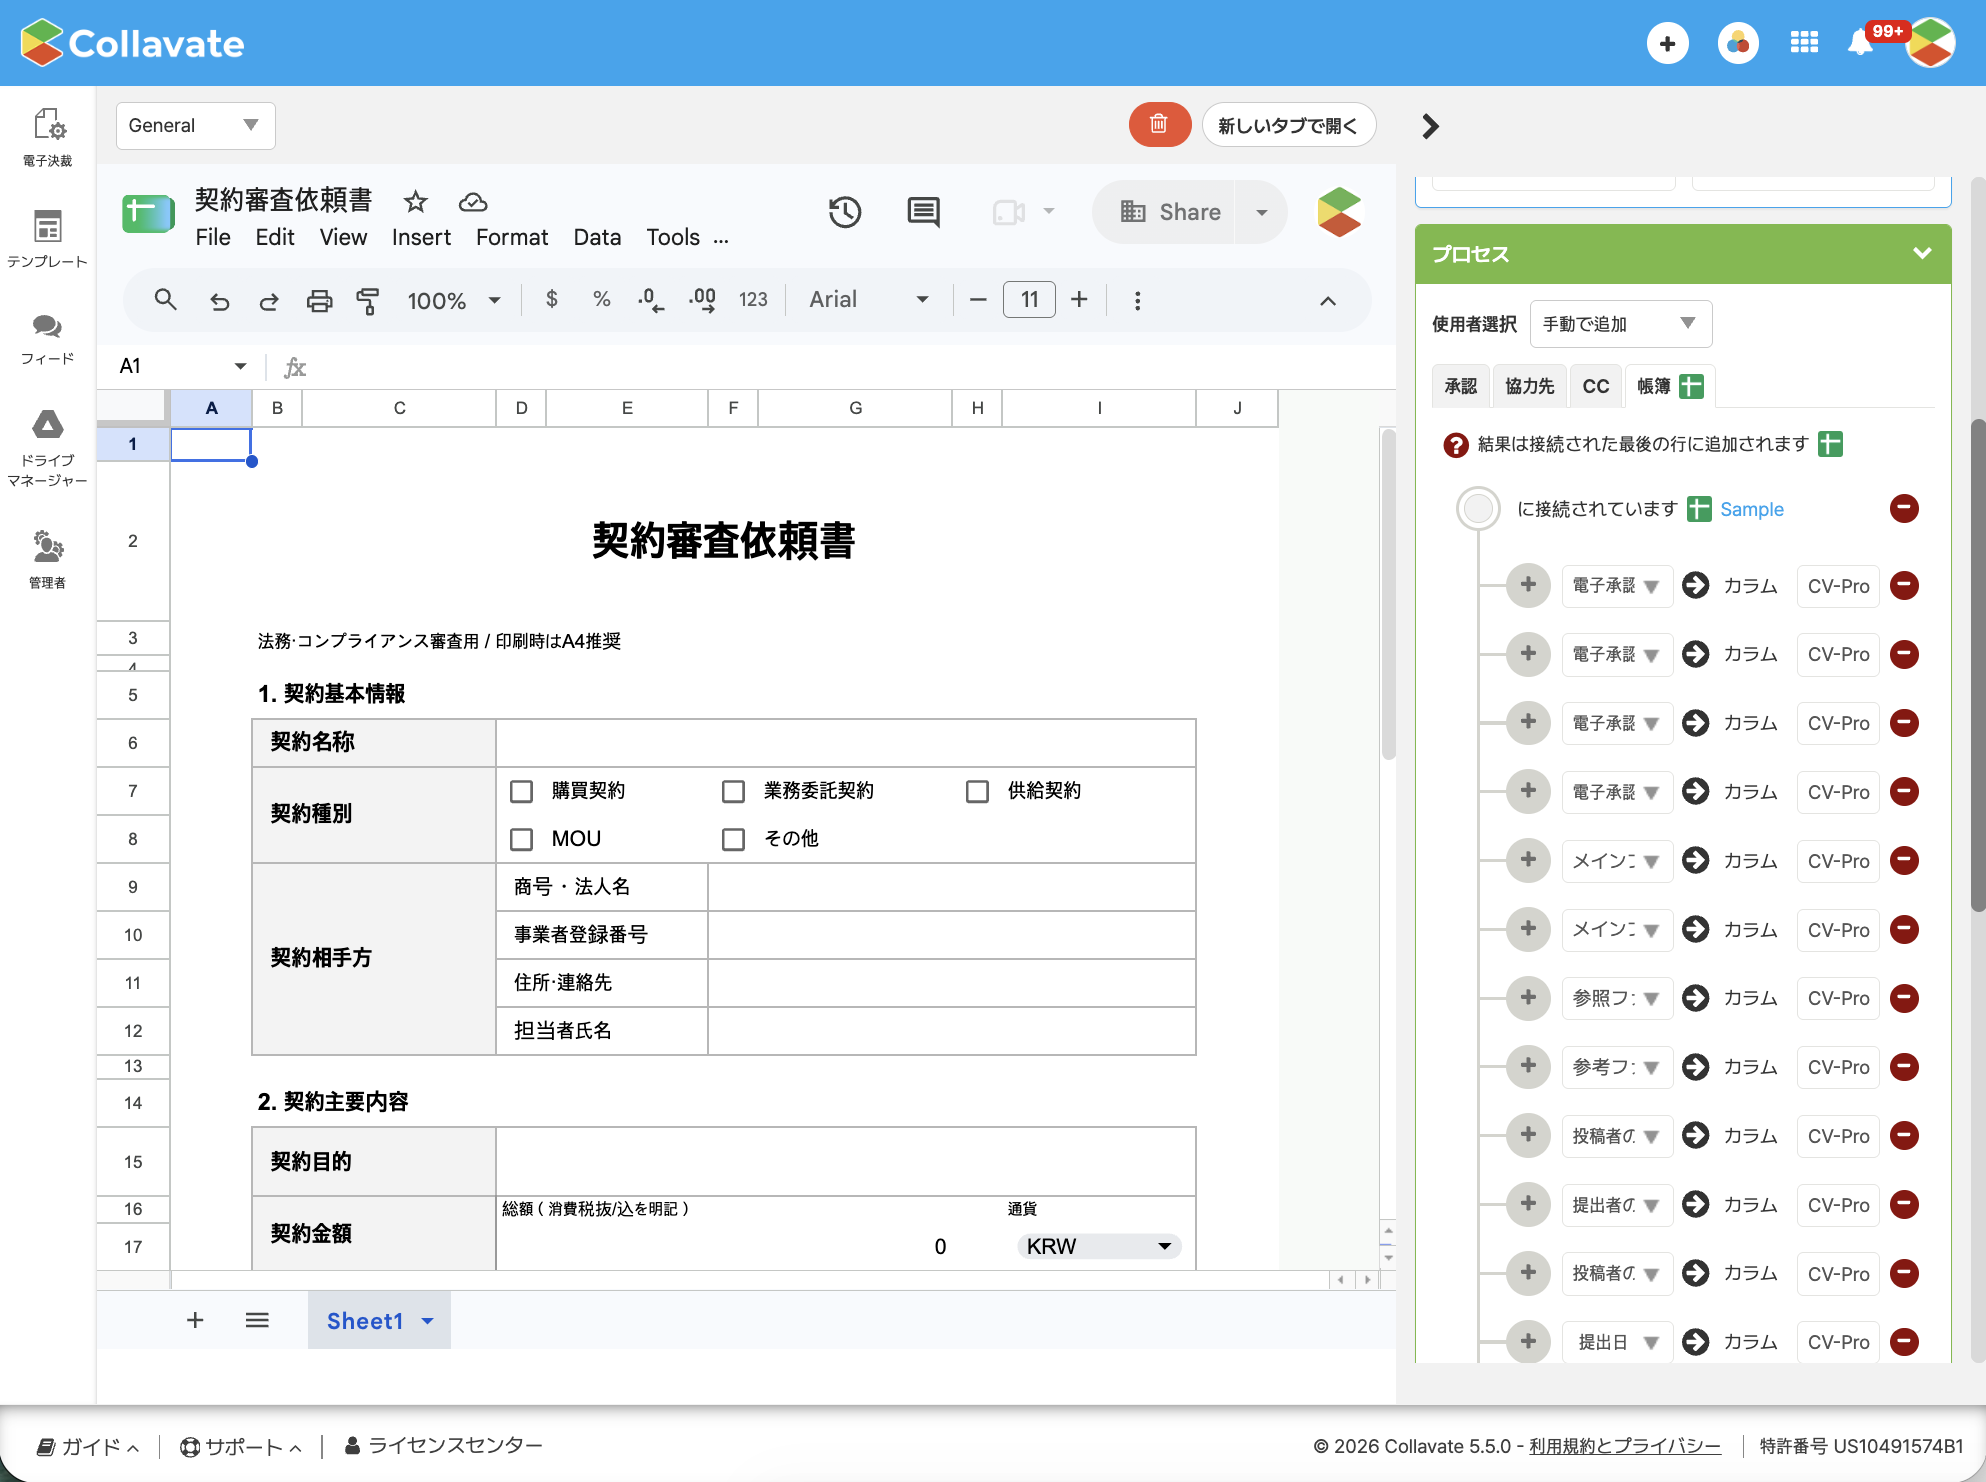Viewport: 1986px width, 1482px height.
Task: Click the 契約名称 value cell
Action: 845,742
